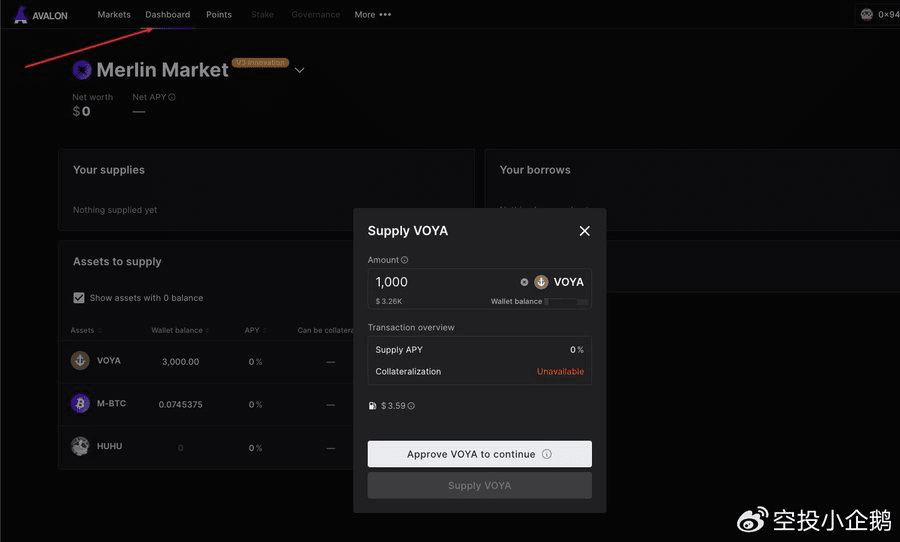
Task: Open the More menu in navigation
Action: pos(372,15)
